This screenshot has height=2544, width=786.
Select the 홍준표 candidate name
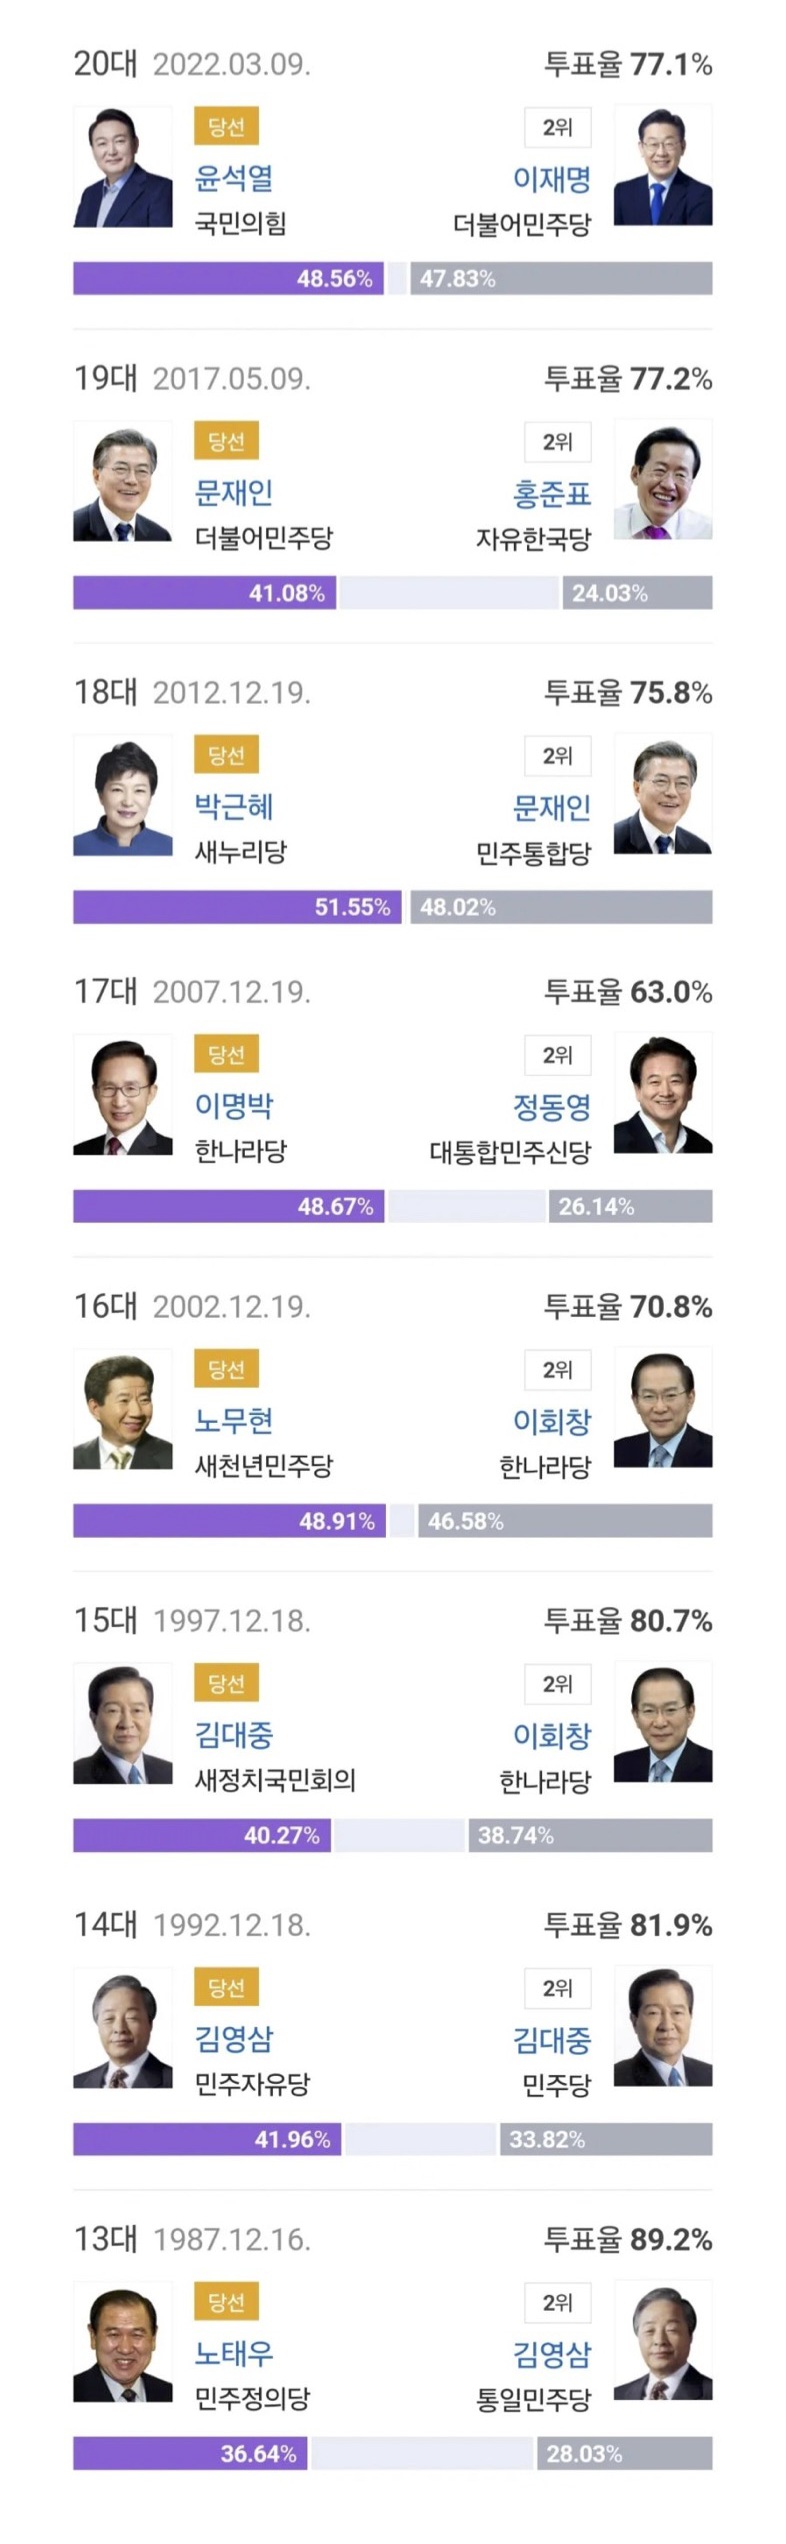point(551,494)
